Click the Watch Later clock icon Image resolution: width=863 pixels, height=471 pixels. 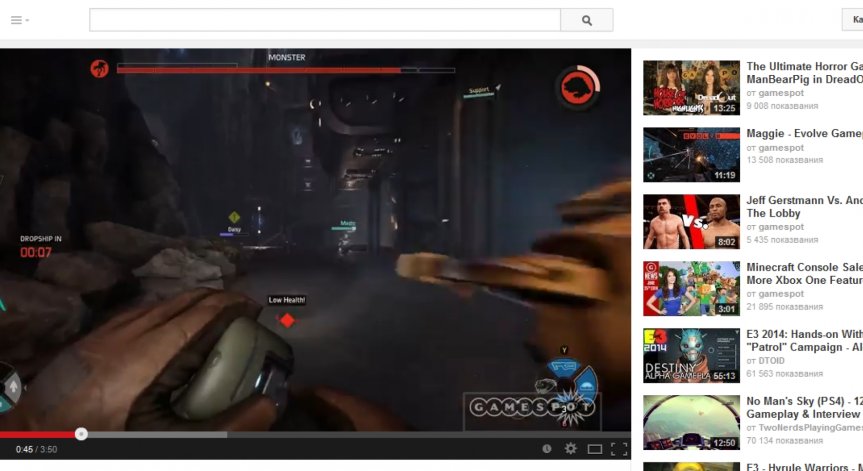pos(547,449)
